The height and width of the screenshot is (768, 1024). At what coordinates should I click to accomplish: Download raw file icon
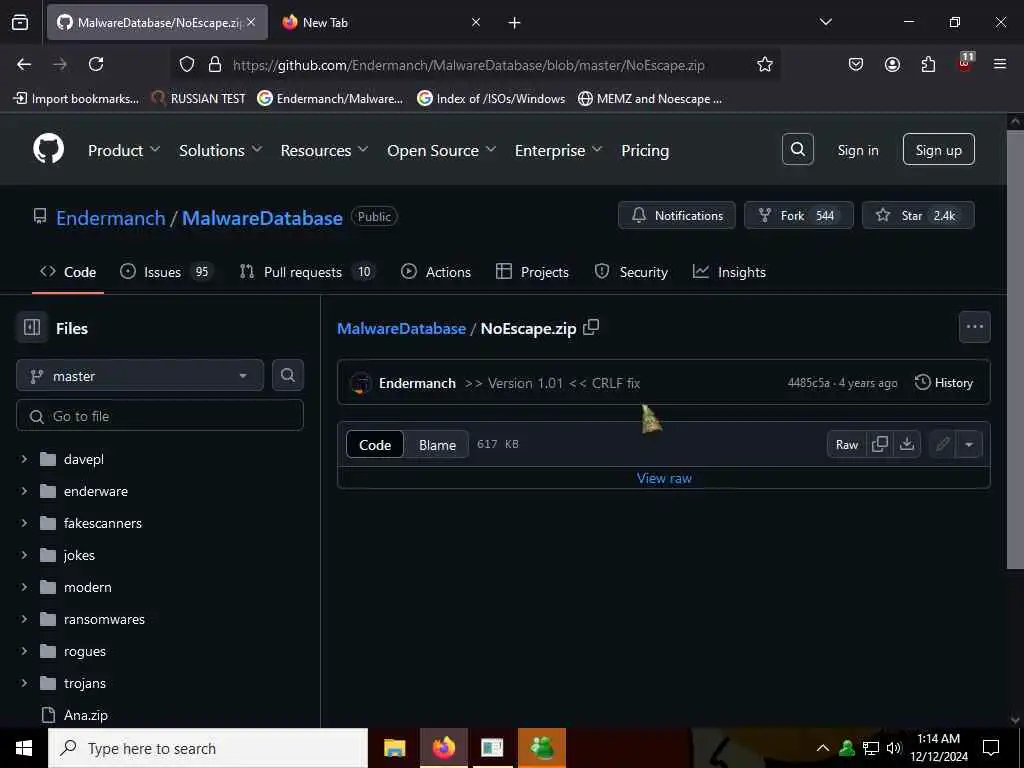click(906, 444)
